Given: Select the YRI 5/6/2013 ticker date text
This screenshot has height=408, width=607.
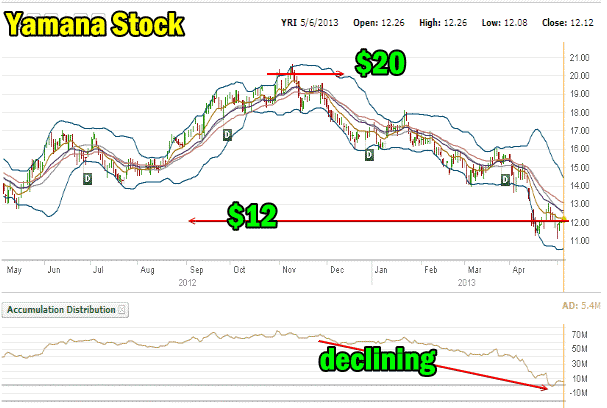Looking at the screenshot, I should pyautogui.click(x=310, y=23).
